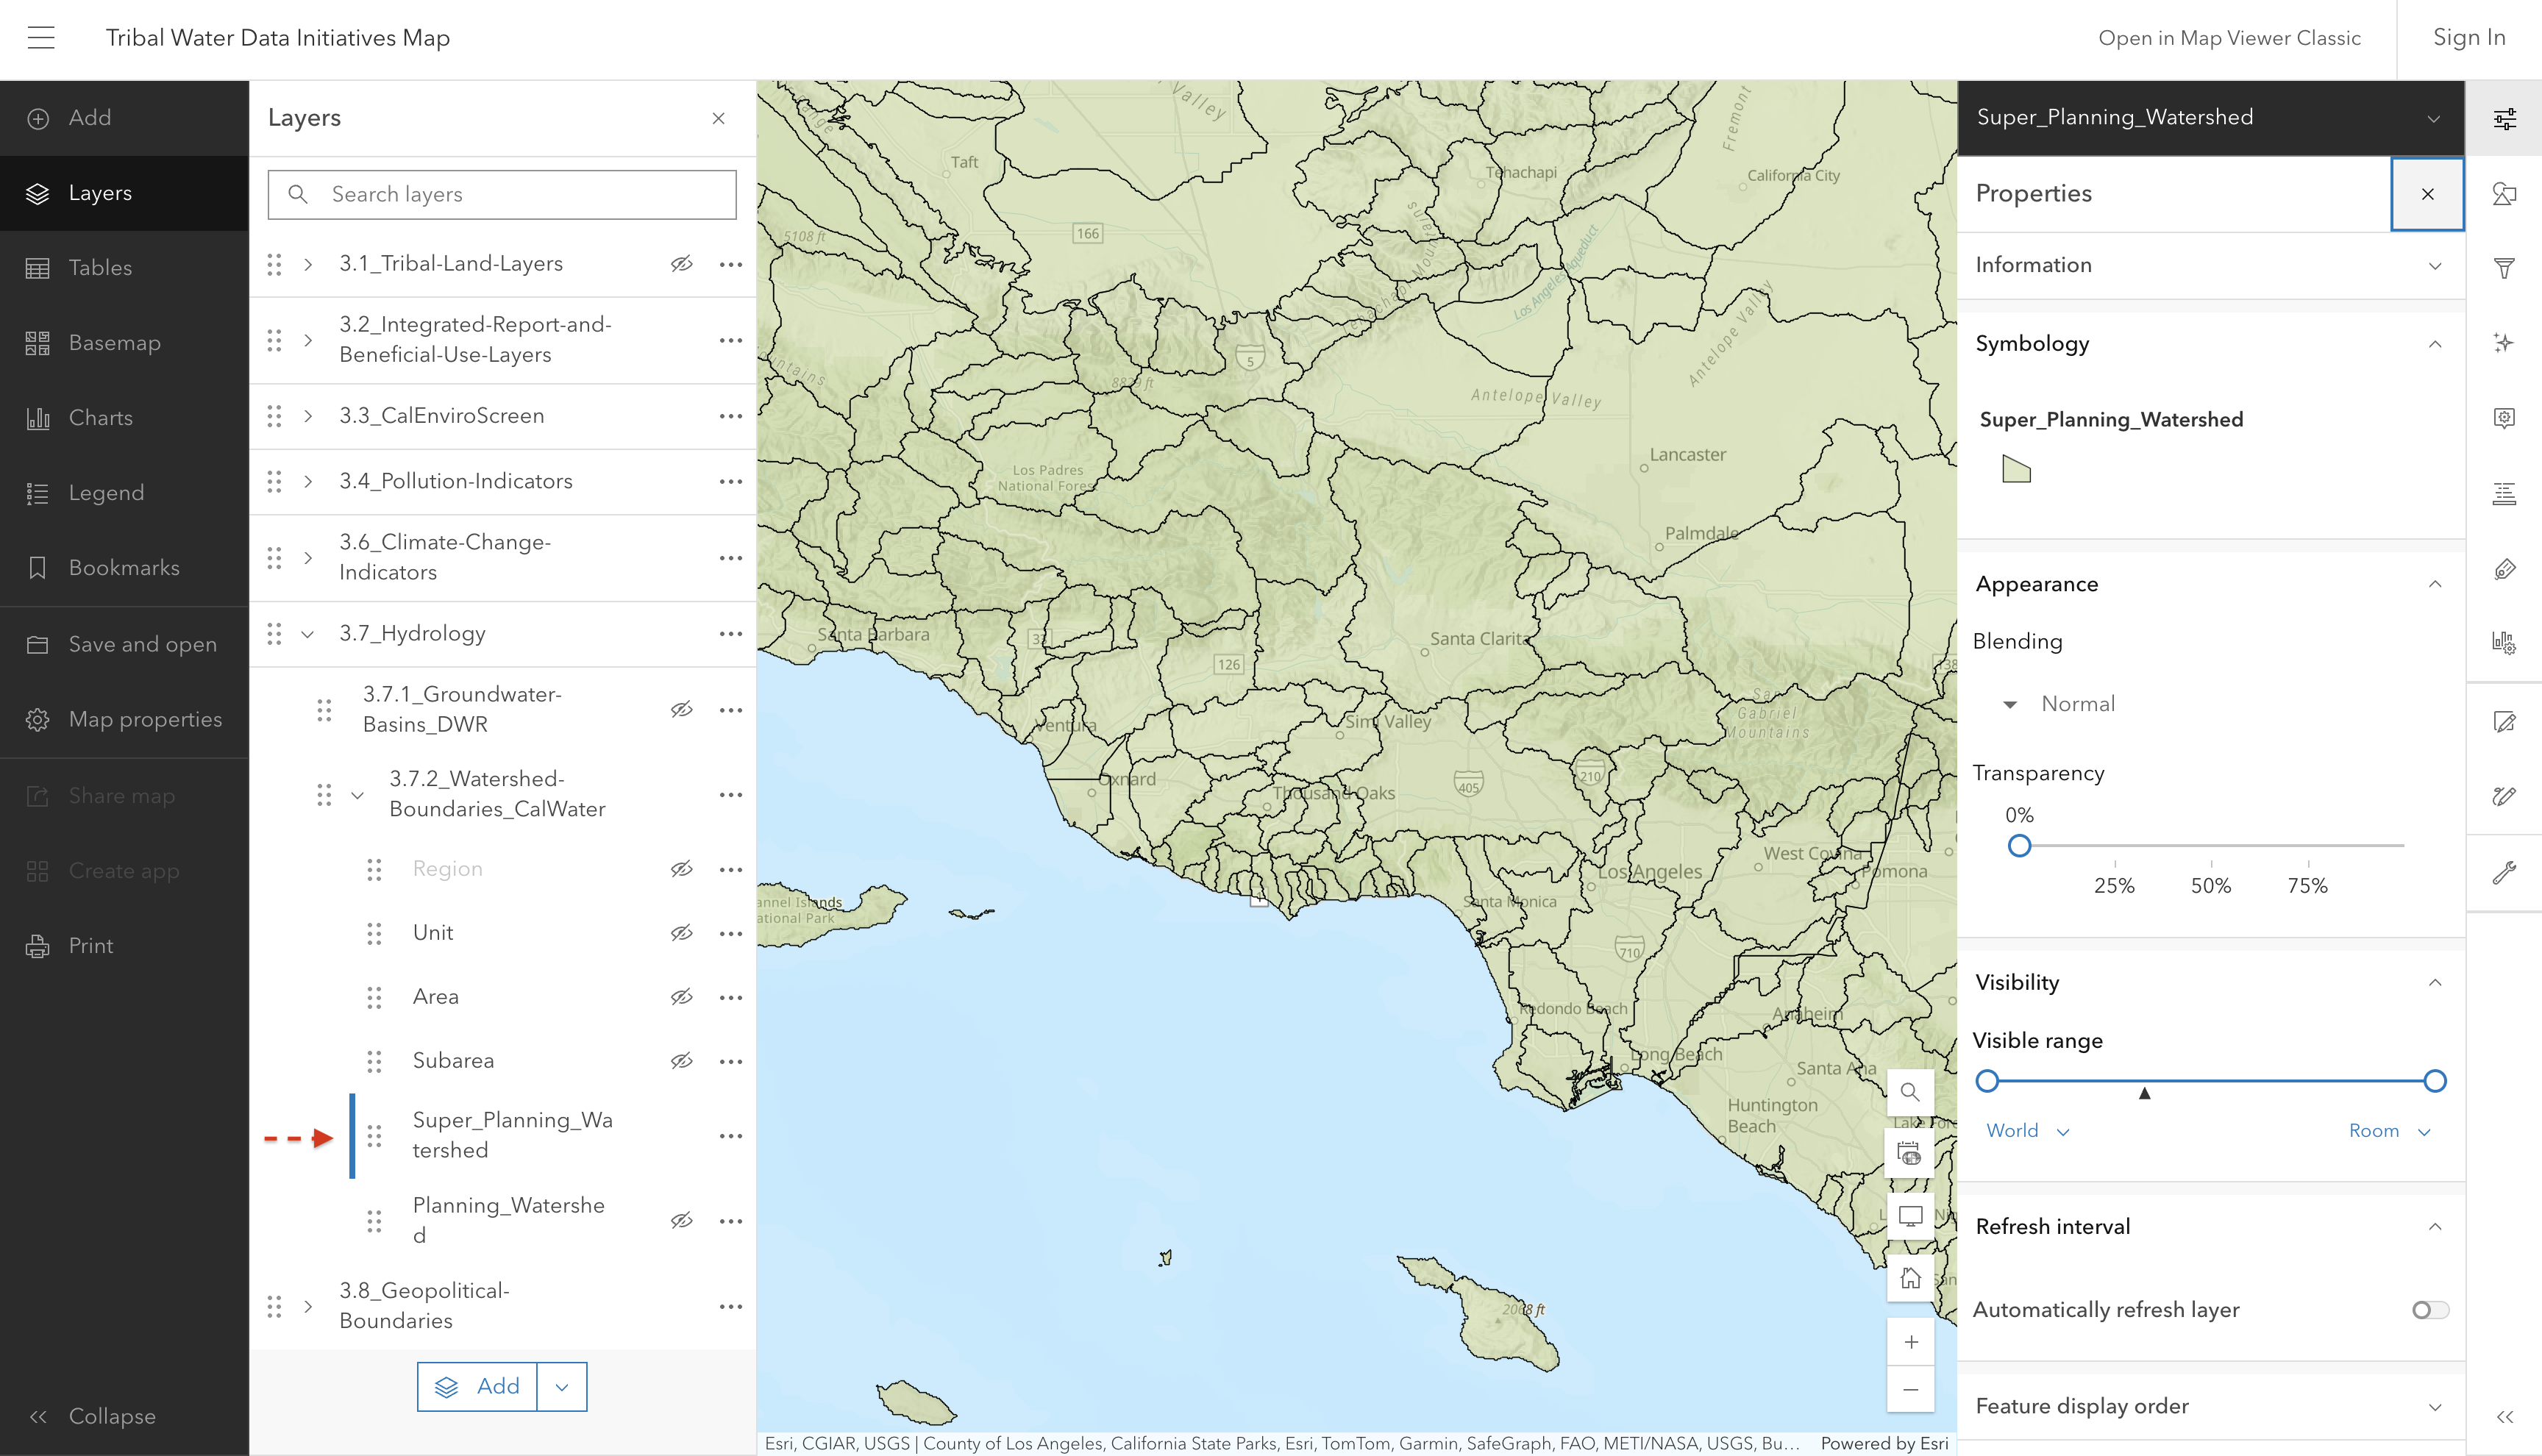Open the map tools wrench icon

pyautogui.click(x=2504, y=873)
